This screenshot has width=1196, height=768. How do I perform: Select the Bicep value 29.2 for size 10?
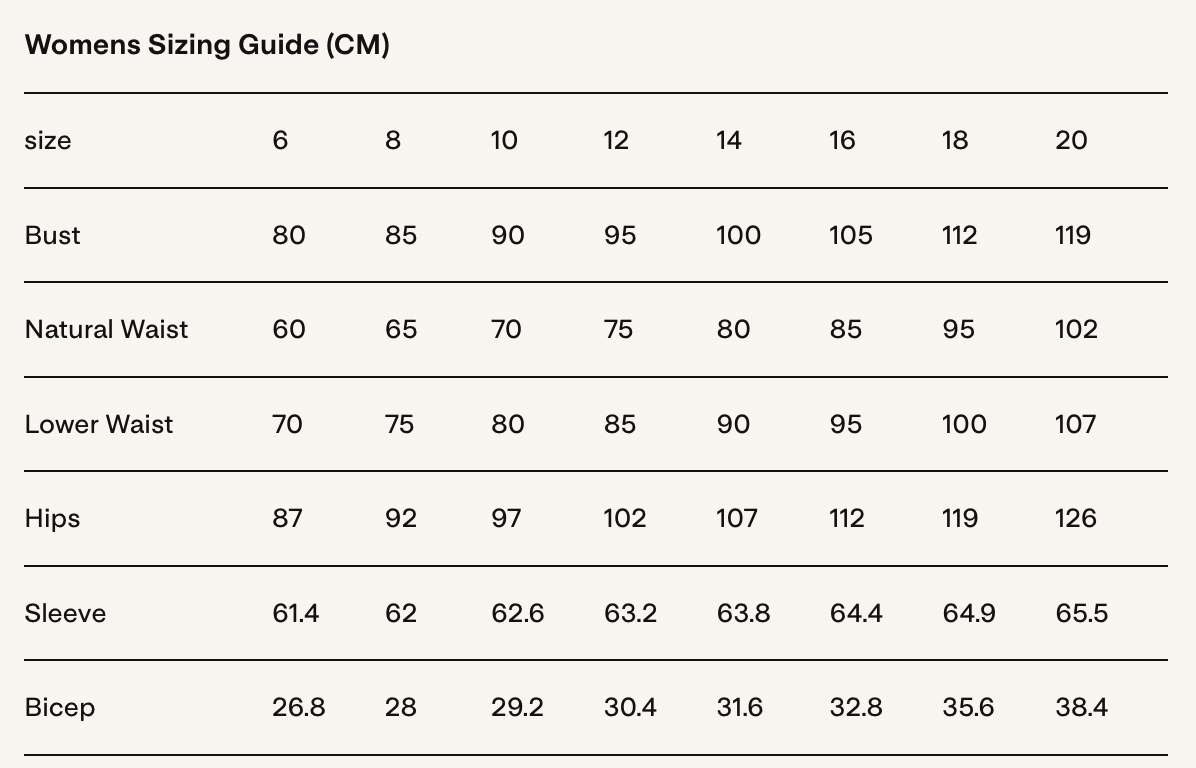[517, 707]
